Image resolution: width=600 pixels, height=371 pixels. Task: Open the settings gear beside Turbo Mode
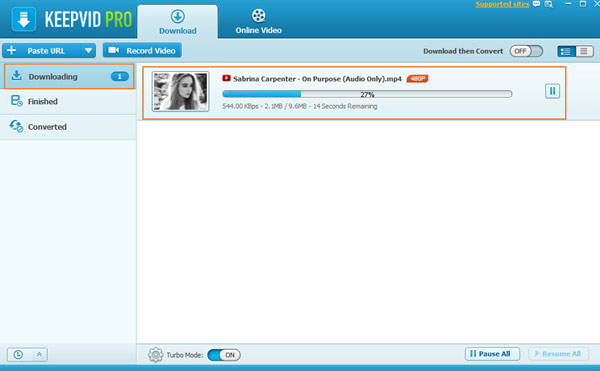pos(155,355)
